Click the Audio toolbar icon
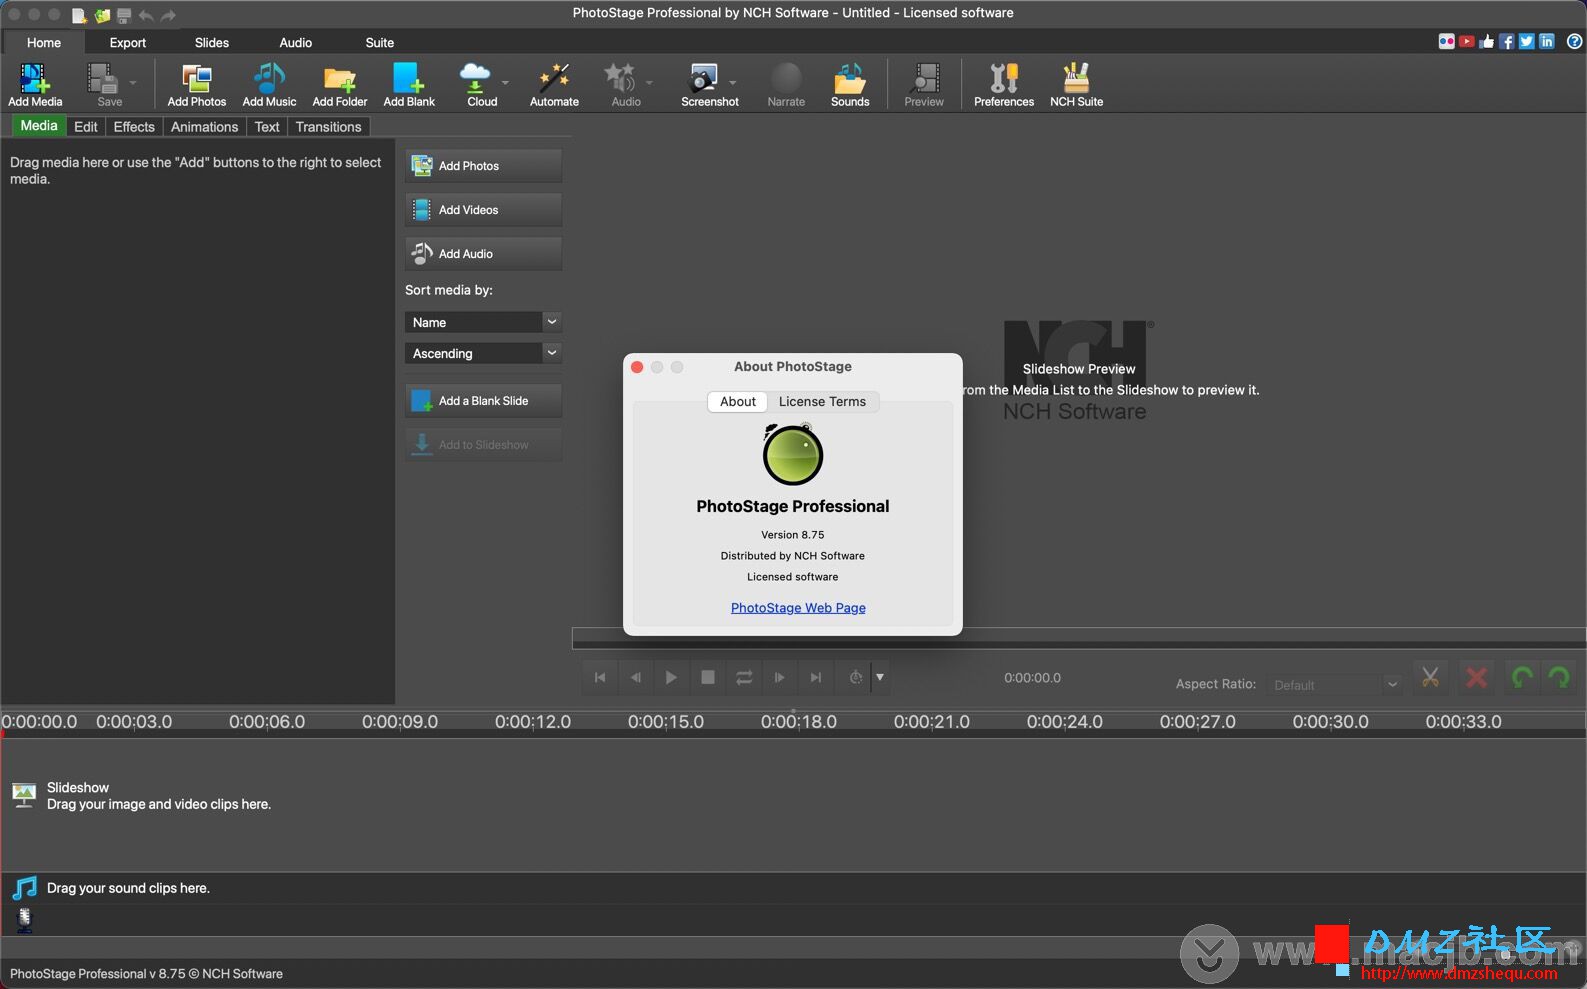Viewport: 1587px width, 989px height. pyautogui.click(x=625, y=84)
